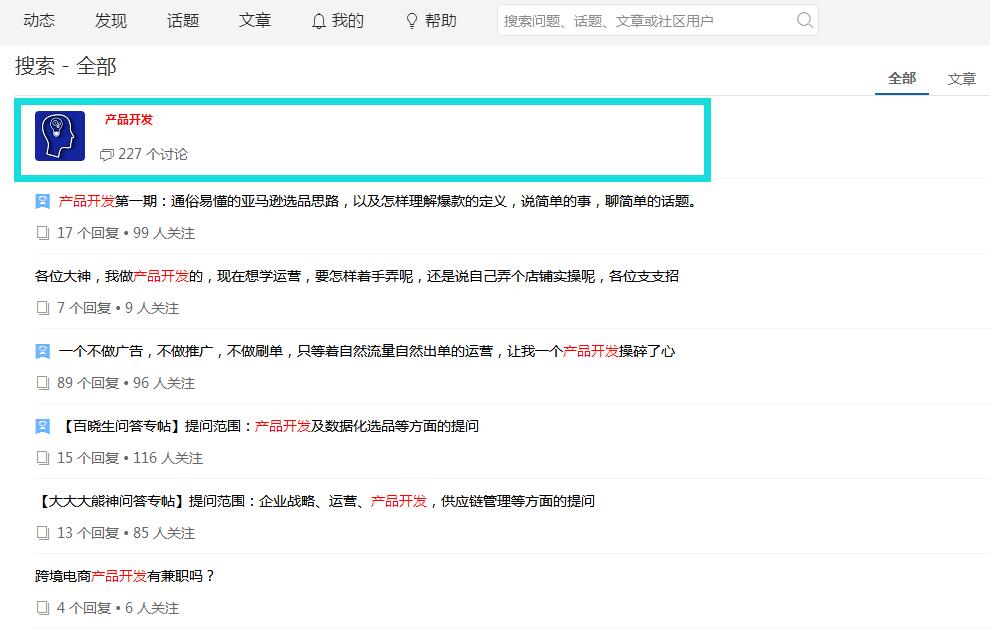Click the badge icon before 百晓生问答专帖

42,426
